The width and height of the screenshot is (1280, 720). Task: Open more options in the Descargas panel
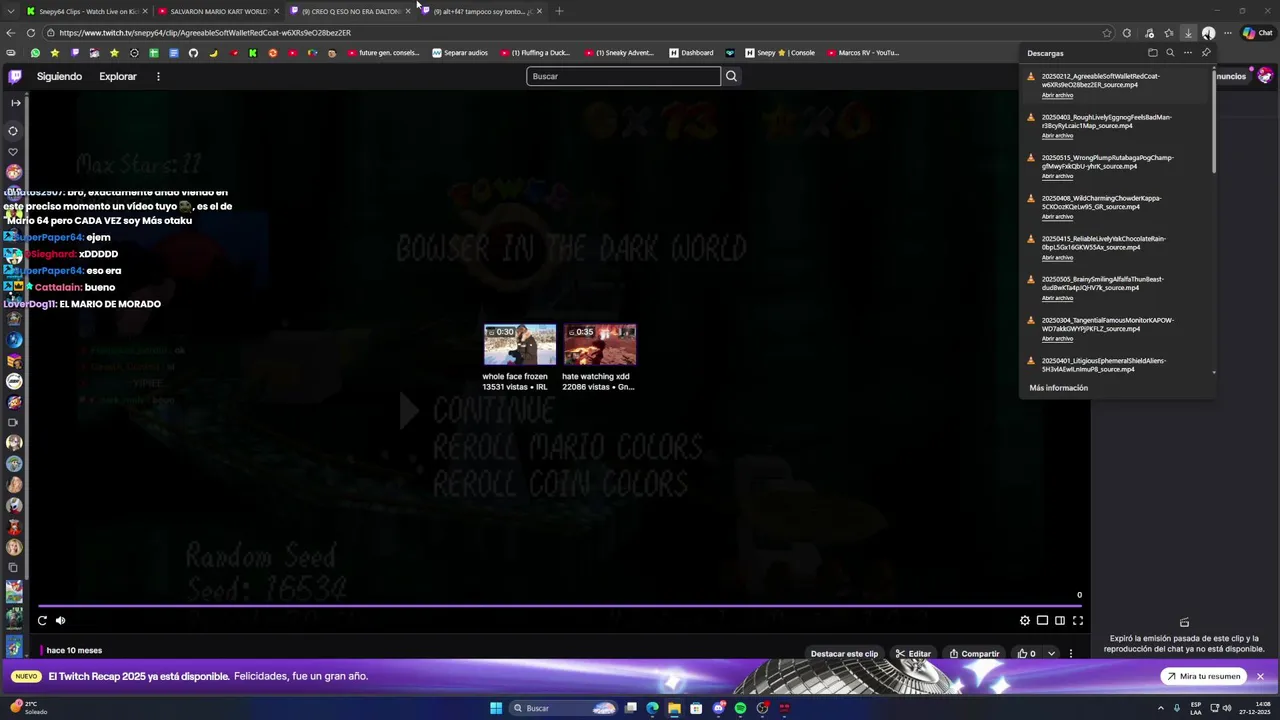coord(1188,53)
